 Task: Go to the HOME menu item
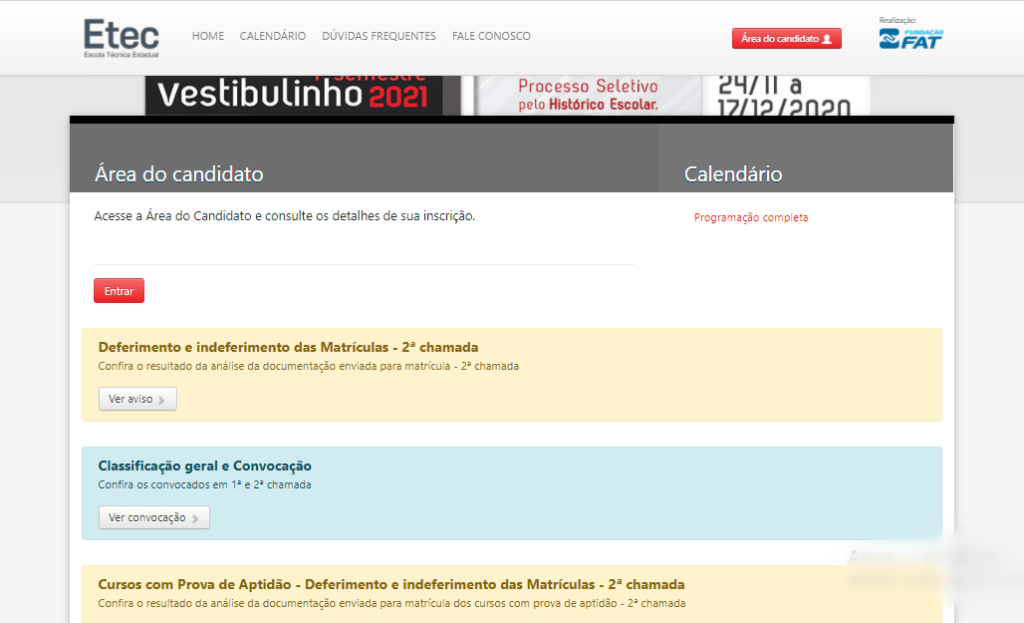(x=207, y=36)
